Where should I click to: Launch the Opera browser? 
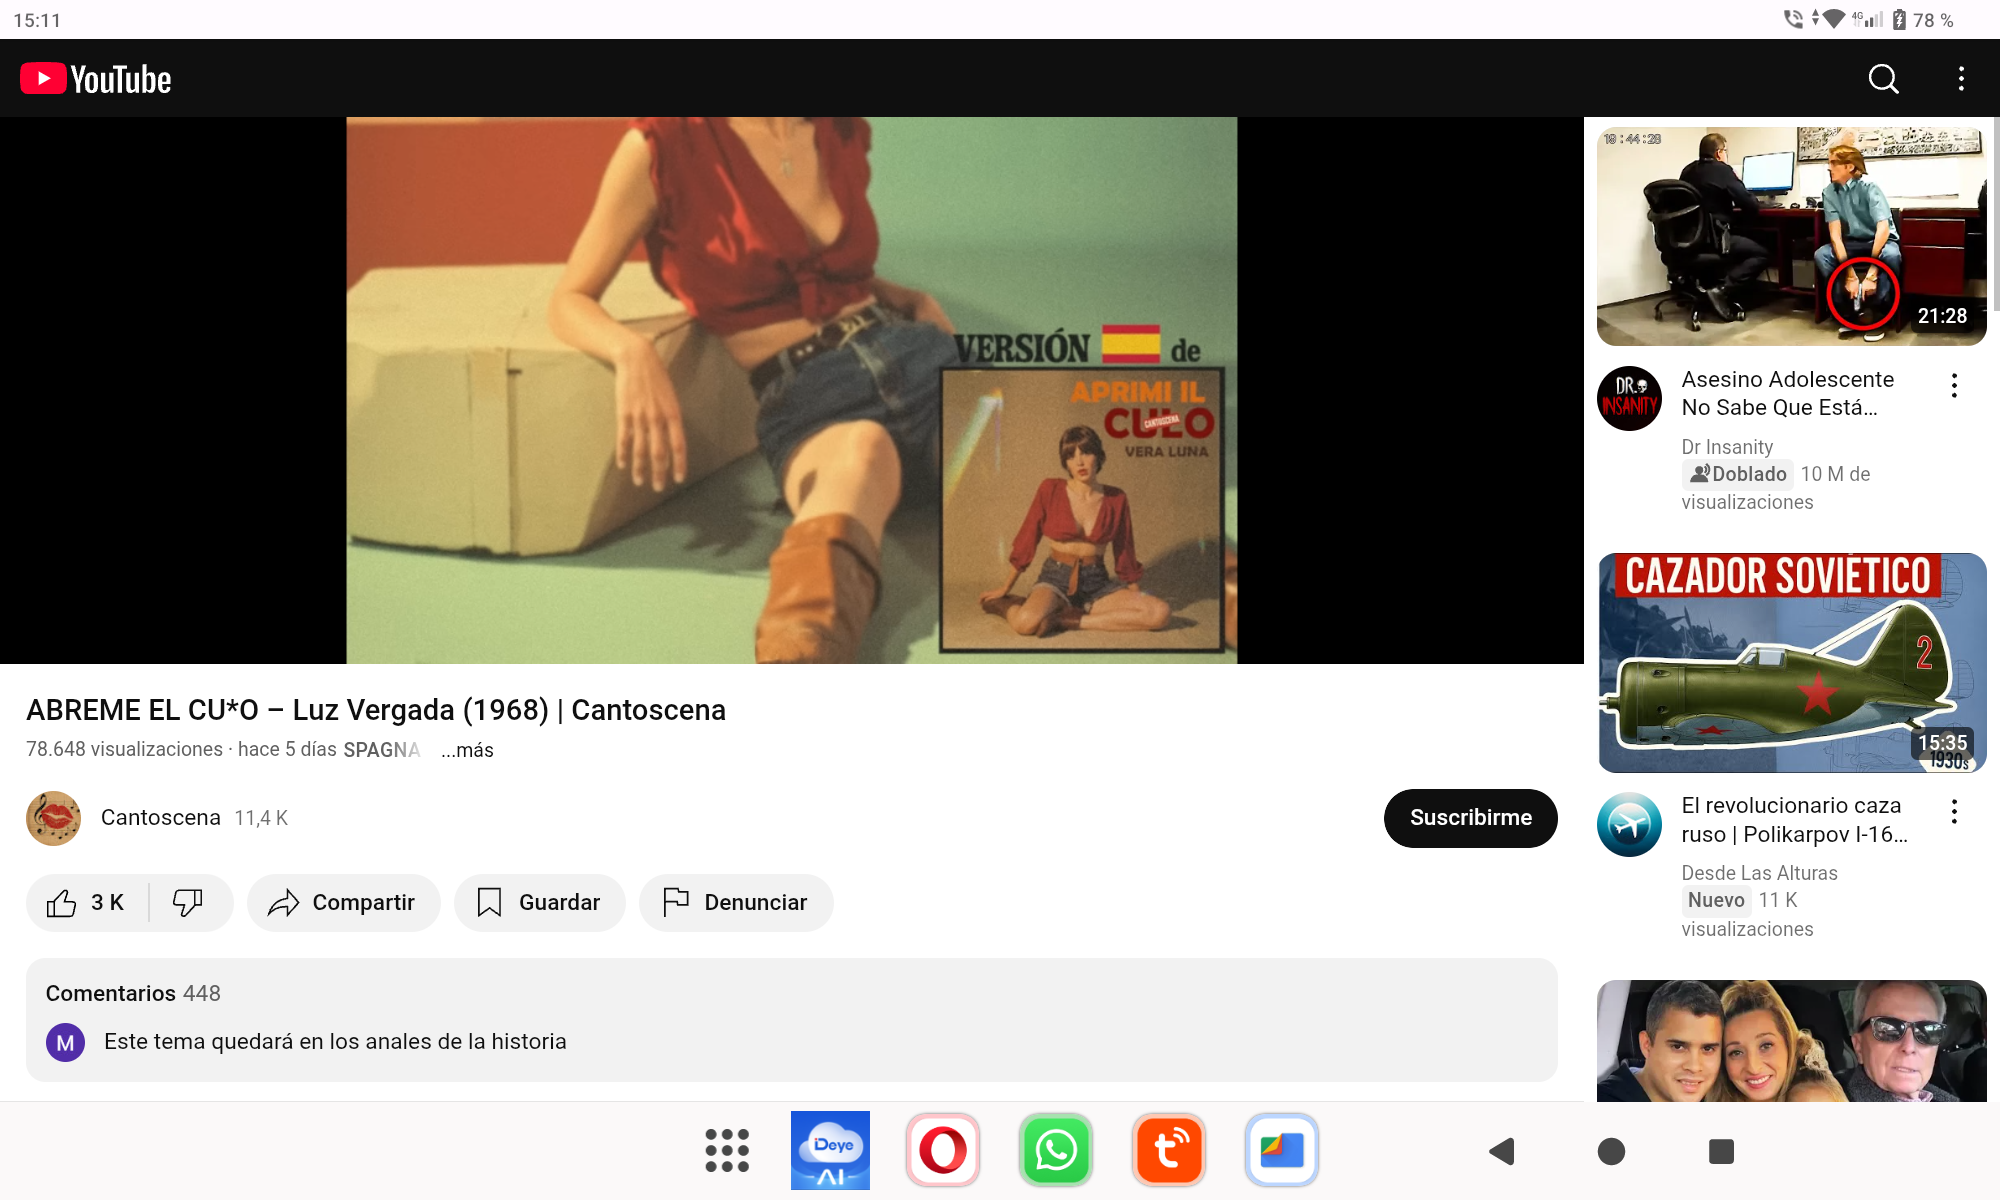(x=943, y=1151)
